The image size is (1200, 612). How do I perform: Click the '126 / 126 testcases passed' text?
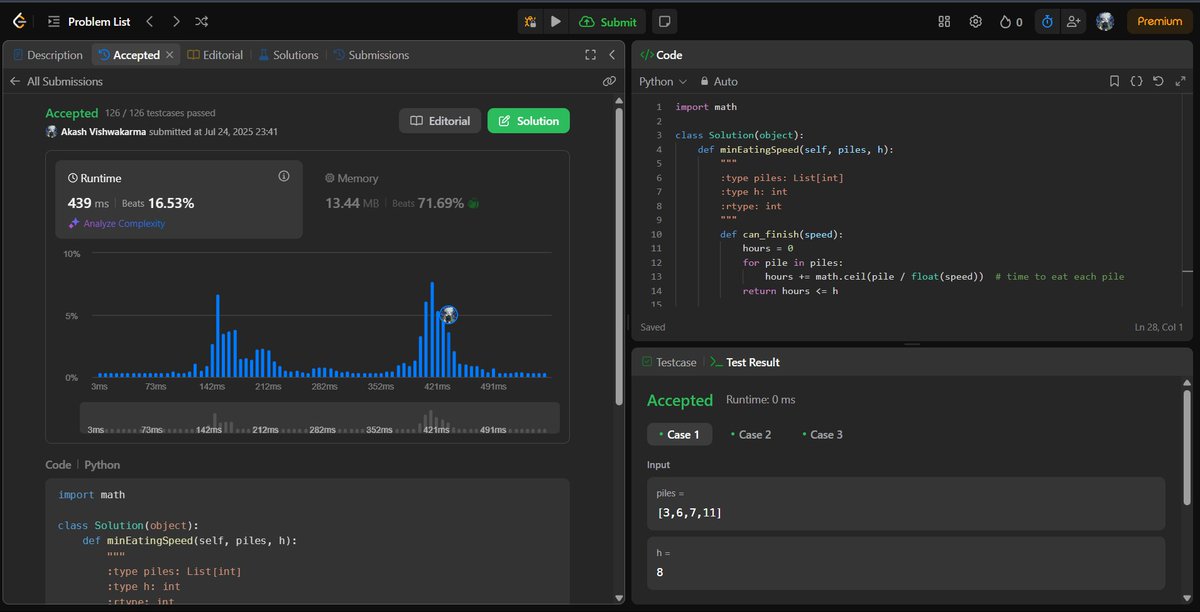tap(160, 113)
